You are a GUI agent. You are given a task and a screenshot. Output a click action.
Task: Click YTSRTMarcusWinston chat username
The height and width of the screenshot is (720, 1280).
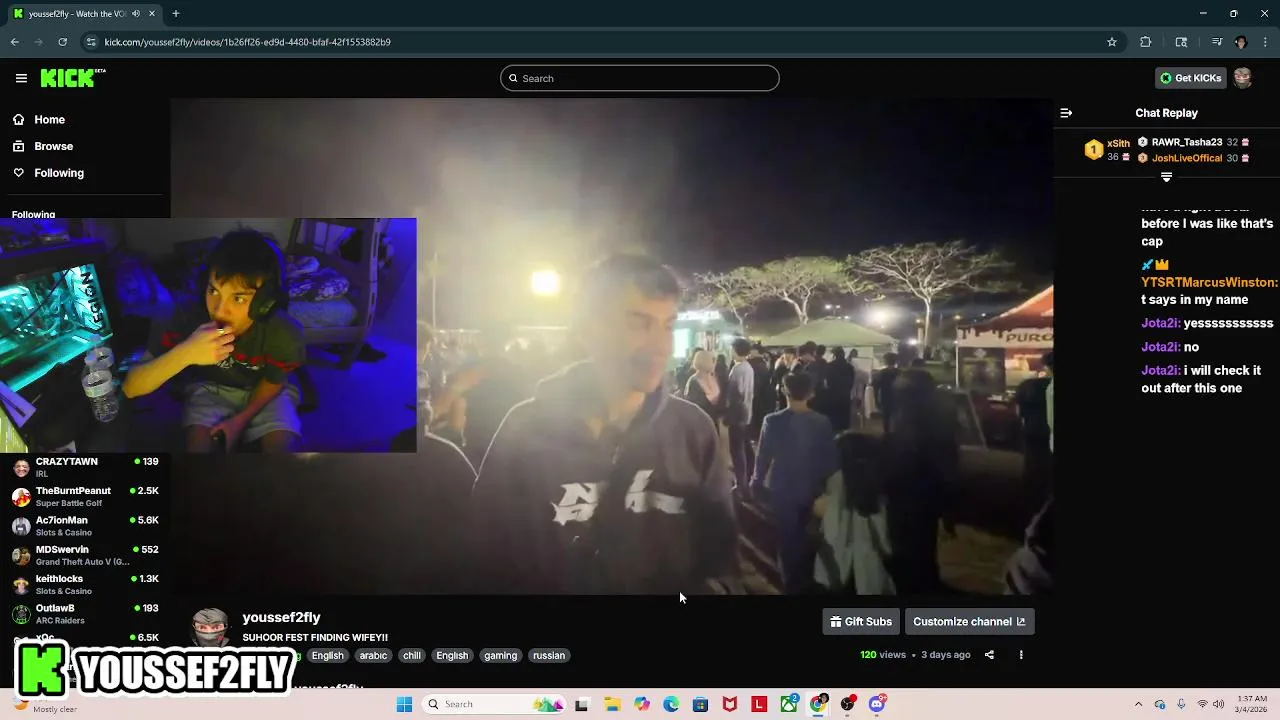(x=1209, y=283)
